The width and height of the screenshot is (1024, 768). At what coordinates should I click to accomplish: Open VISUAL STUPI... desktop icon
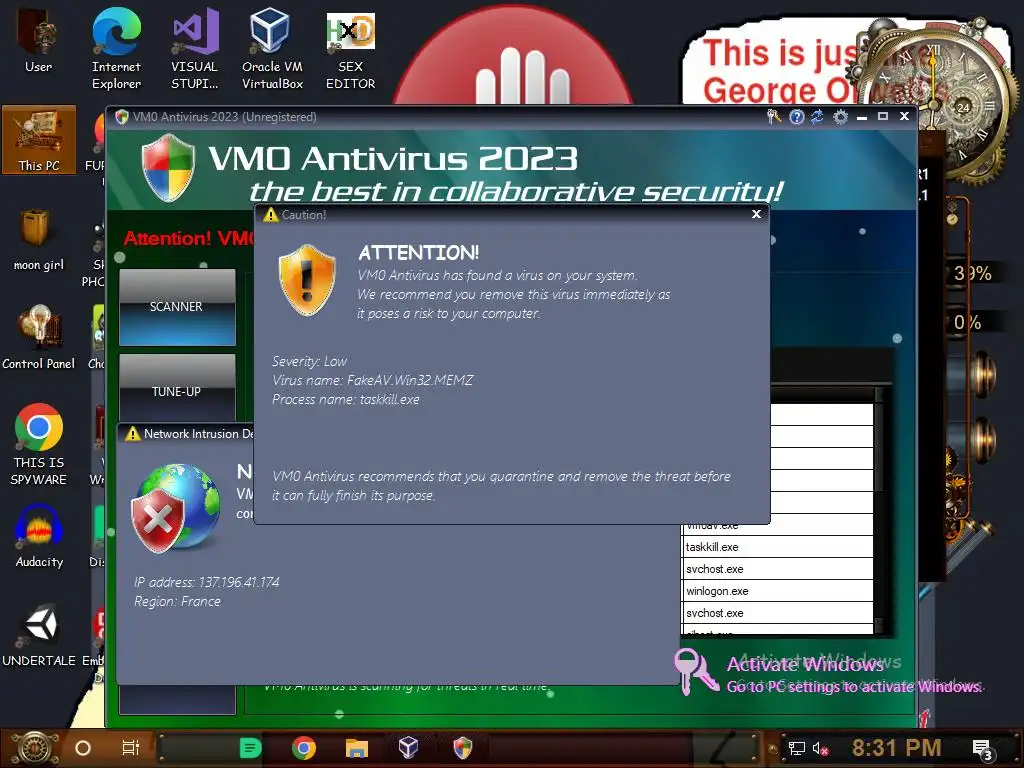pos(195,48)
